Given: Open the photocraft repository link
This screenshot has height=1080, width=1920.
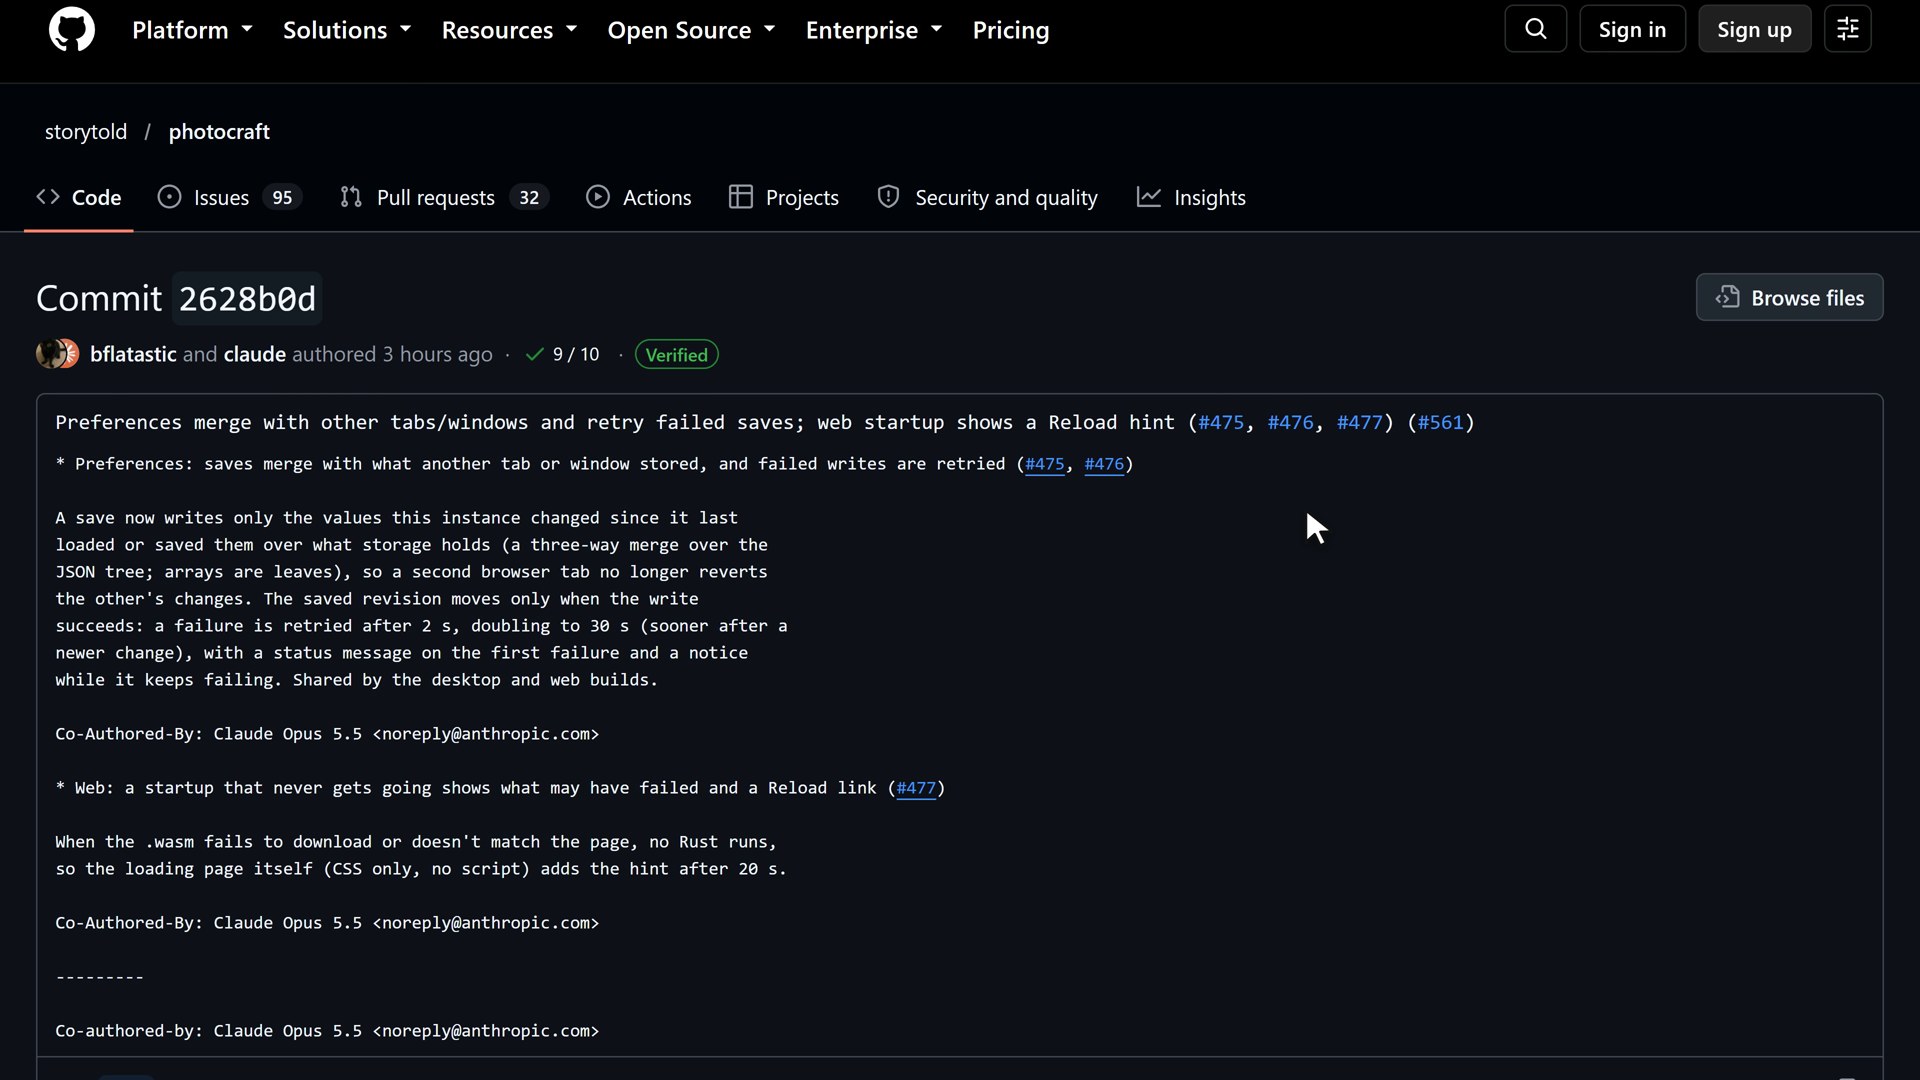Looking at the screenshot, I should [x=219, y=131].
